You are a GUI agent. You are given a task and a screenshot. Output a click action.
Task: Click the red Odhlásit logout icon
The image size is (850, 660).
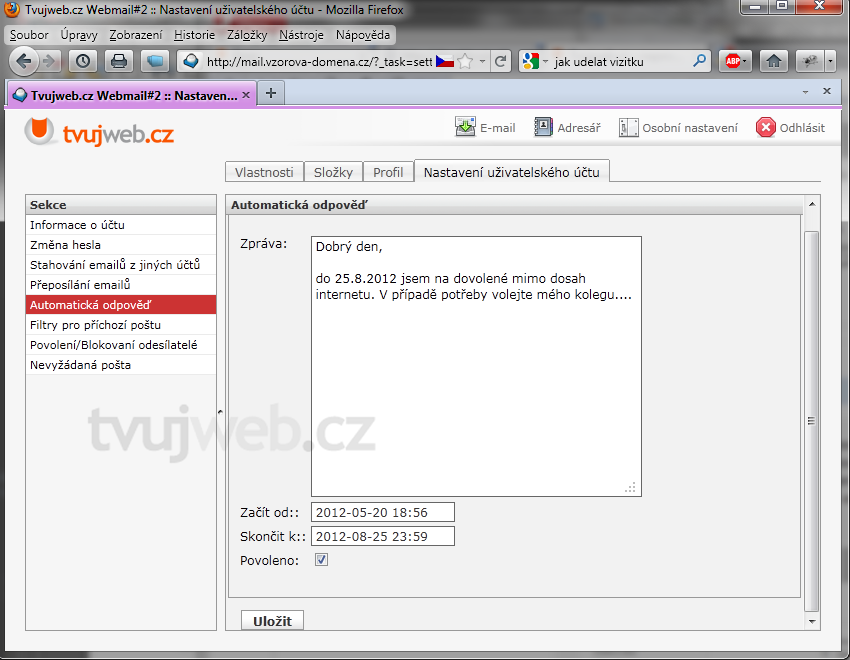(766, 127)
